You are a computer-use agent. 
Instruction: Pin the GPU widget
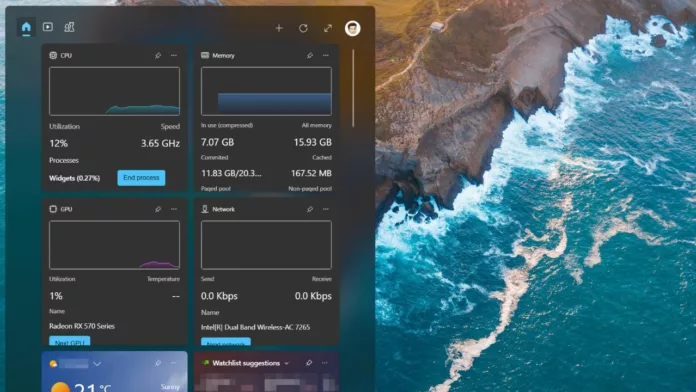pyautogui.click(x=158, y=209)
